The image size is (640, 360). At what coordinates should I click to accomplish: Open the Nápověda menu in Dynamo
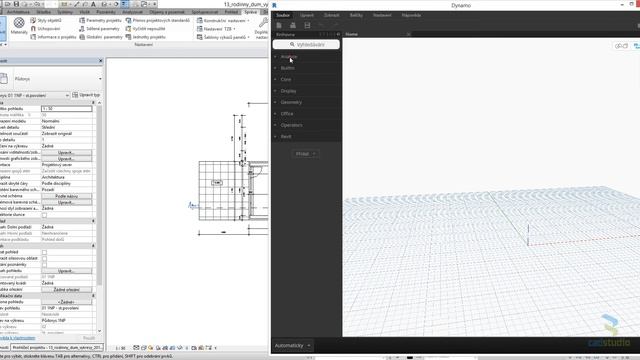(x=411, y=15)
